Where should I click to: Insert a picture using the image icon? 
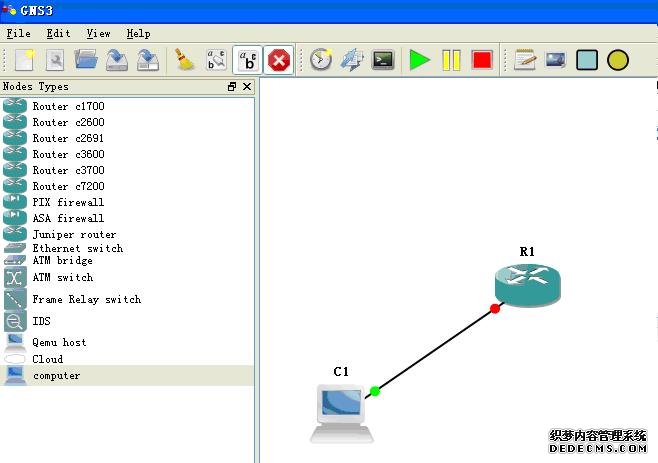pyautogui.click(x=556, y=60)
